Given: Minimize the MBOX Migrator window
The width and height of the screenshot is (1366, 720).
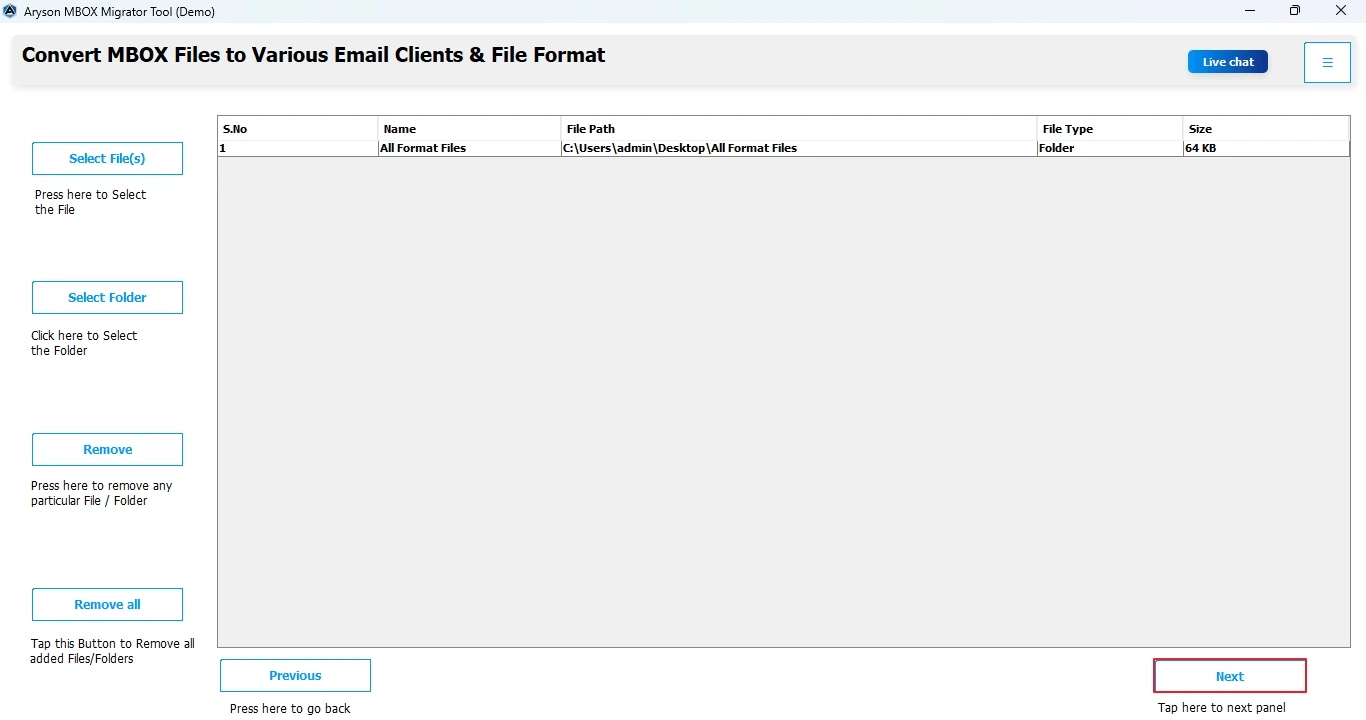Looking at the screenshot, I should click(1250, 11).
